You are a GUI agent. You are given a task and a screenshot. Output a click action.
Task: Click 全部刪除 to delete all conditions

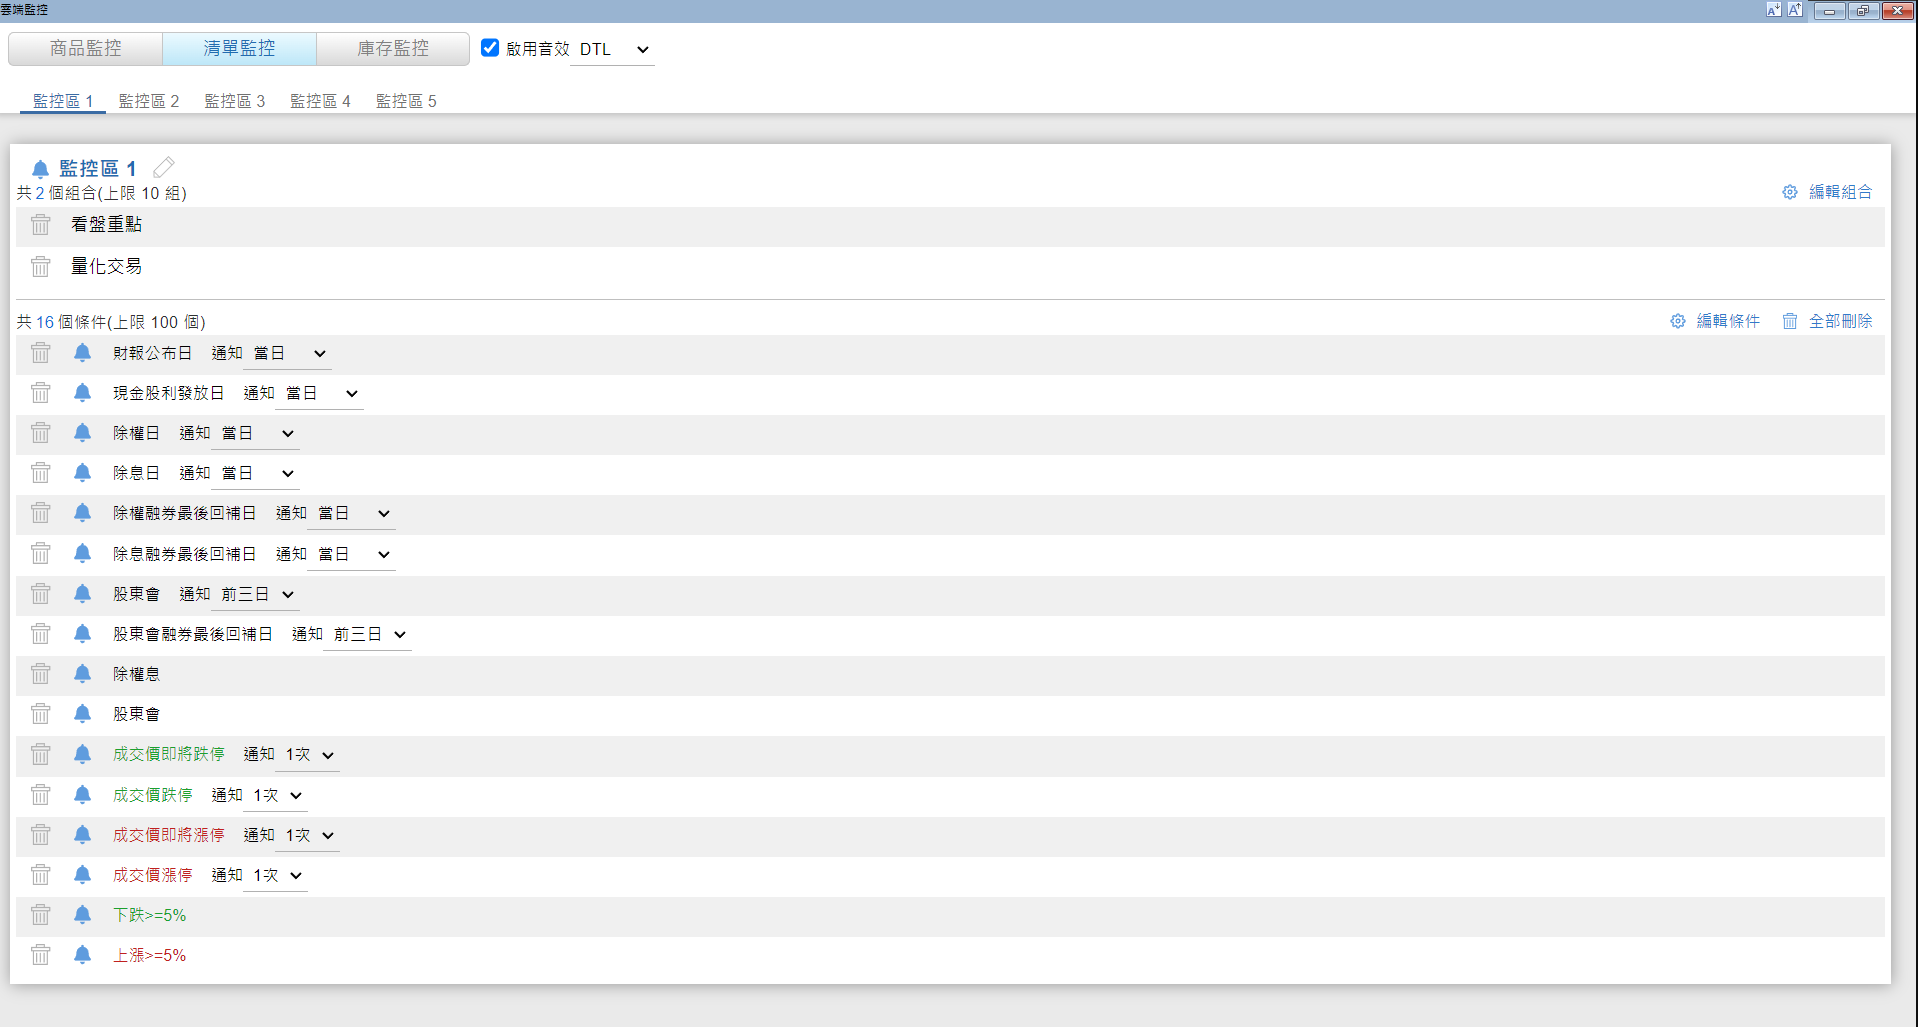(x=1839, y=321)
